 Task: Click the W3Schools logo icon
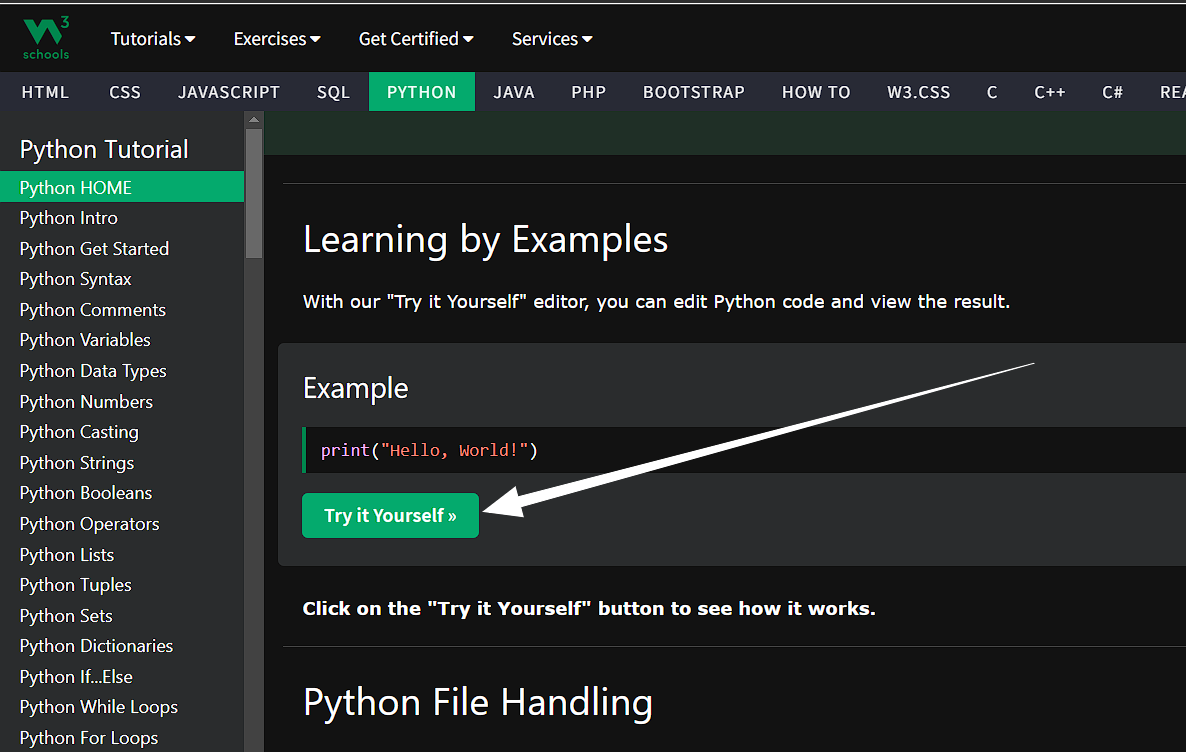[x=46, y=38]
